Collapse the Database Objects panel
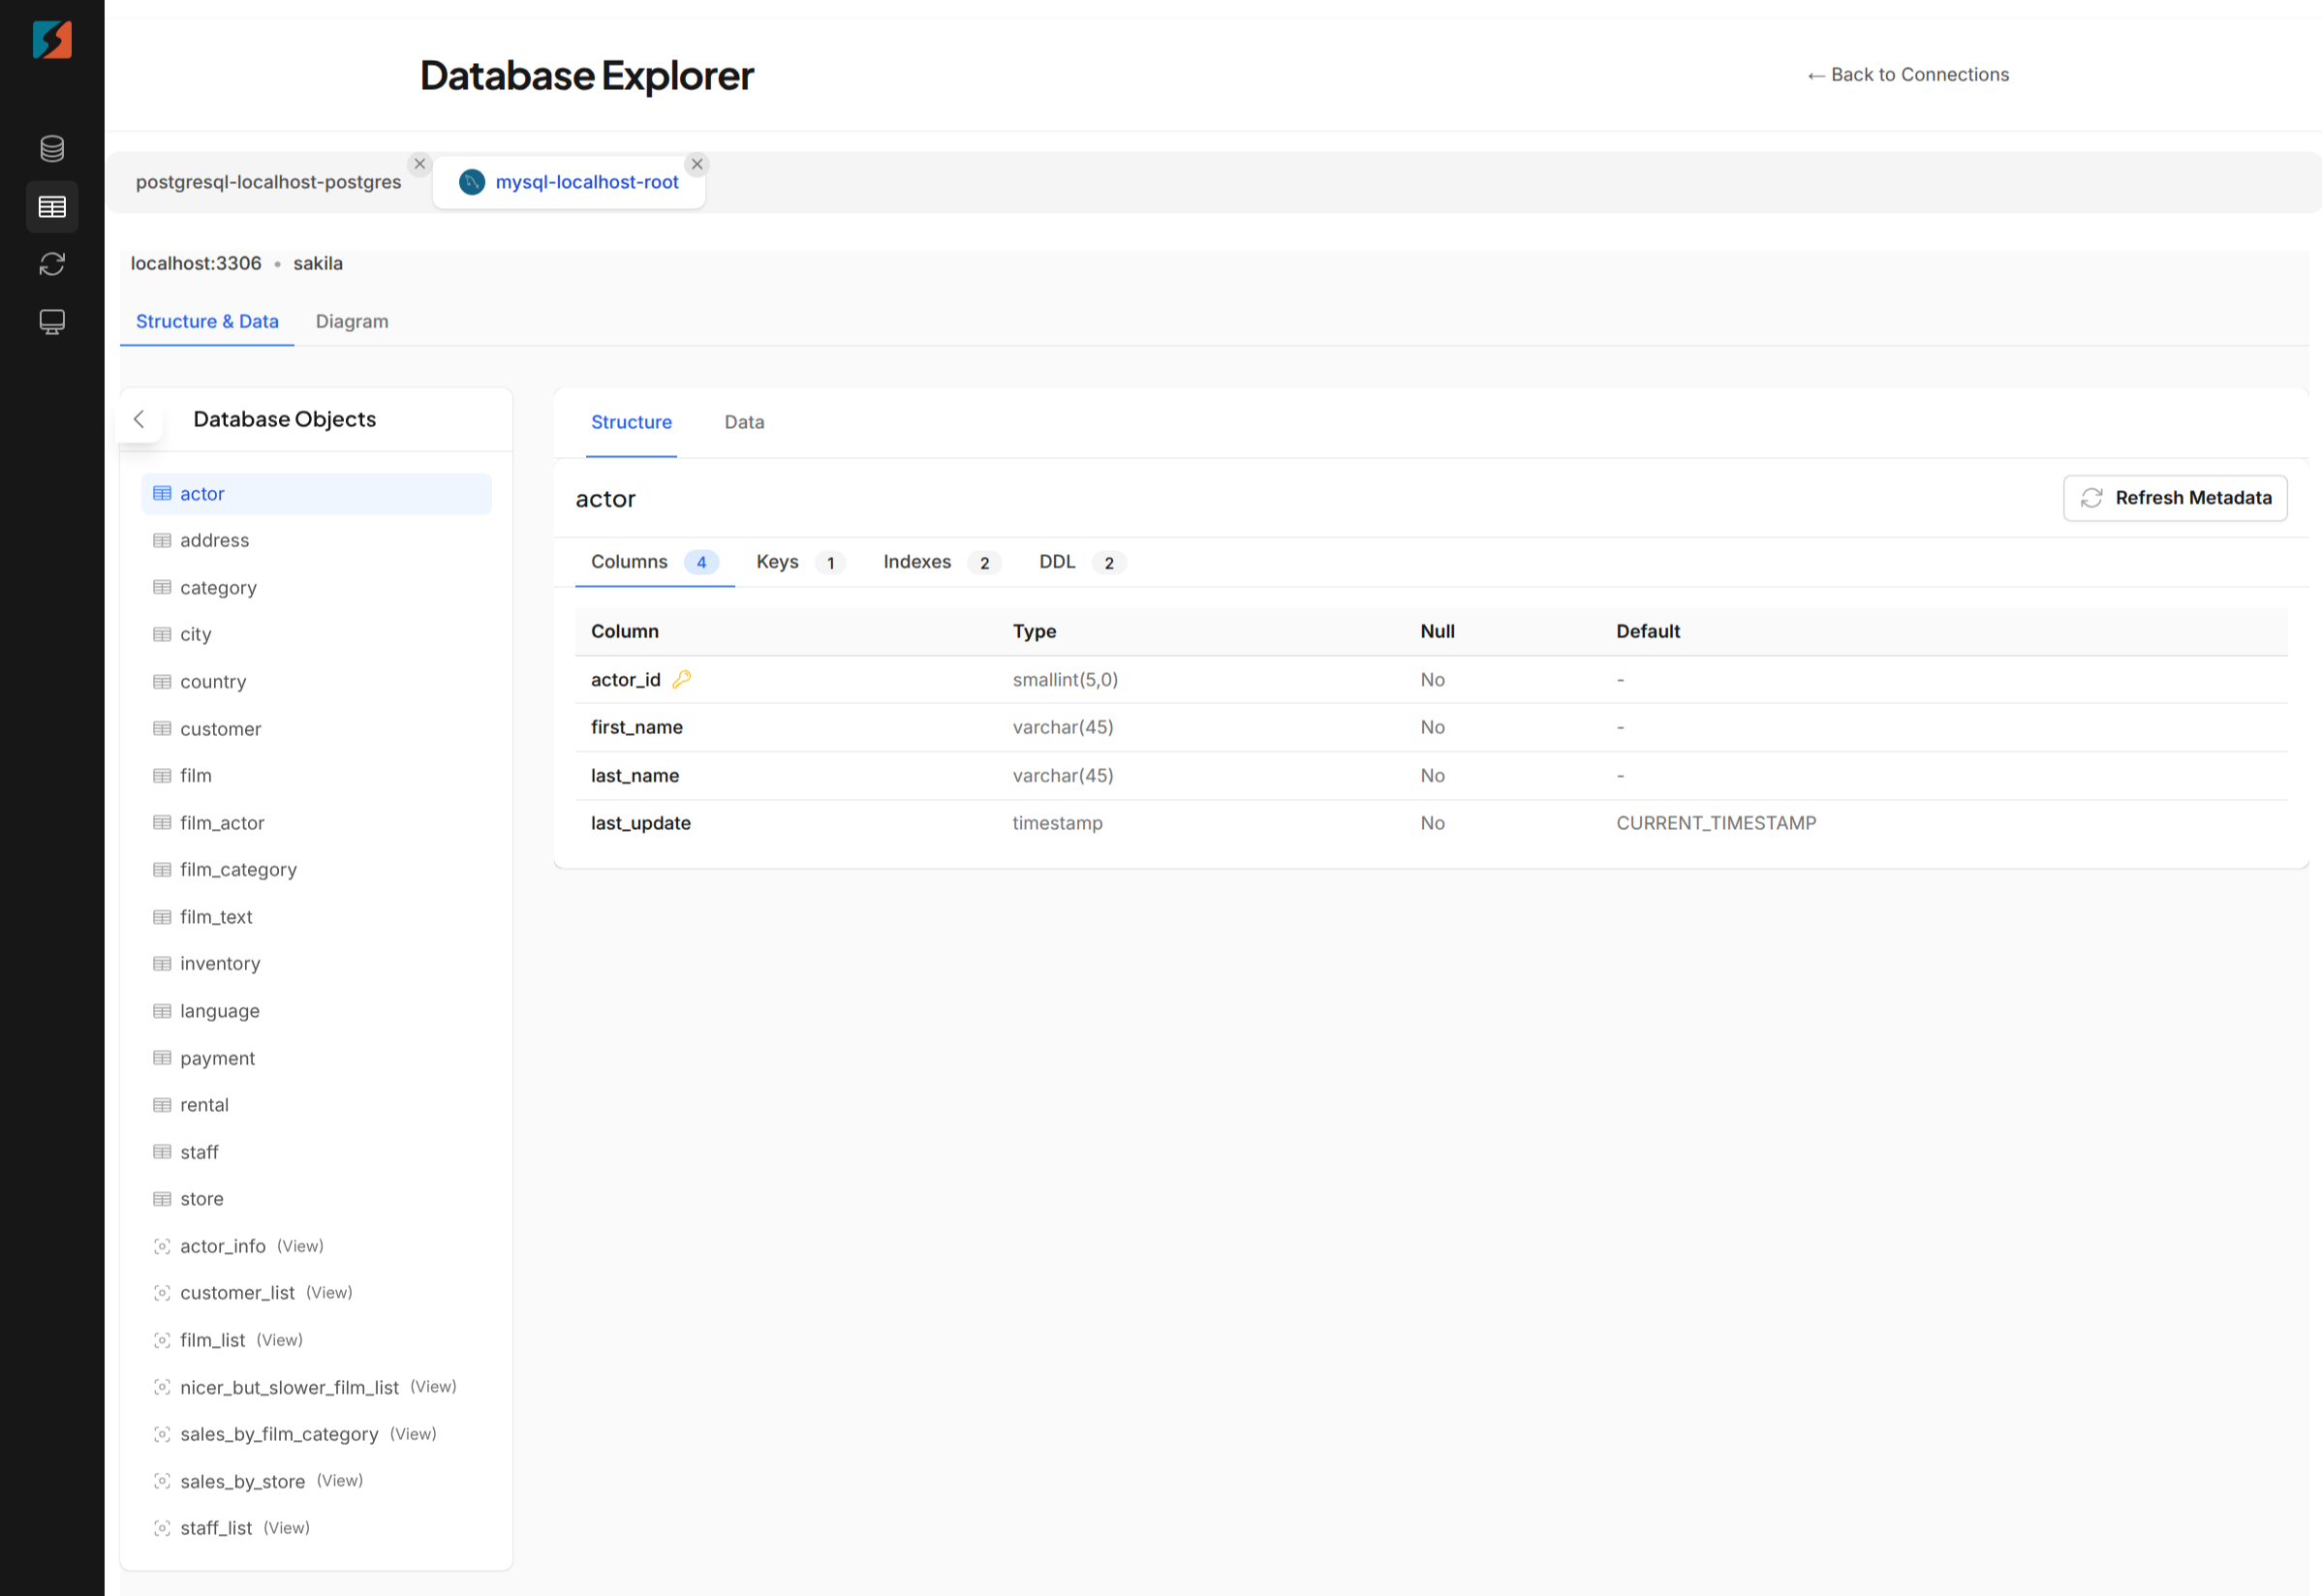The height and width of the screenshot is (1596, 2322). pyautogui.click(x=139, y=419)
